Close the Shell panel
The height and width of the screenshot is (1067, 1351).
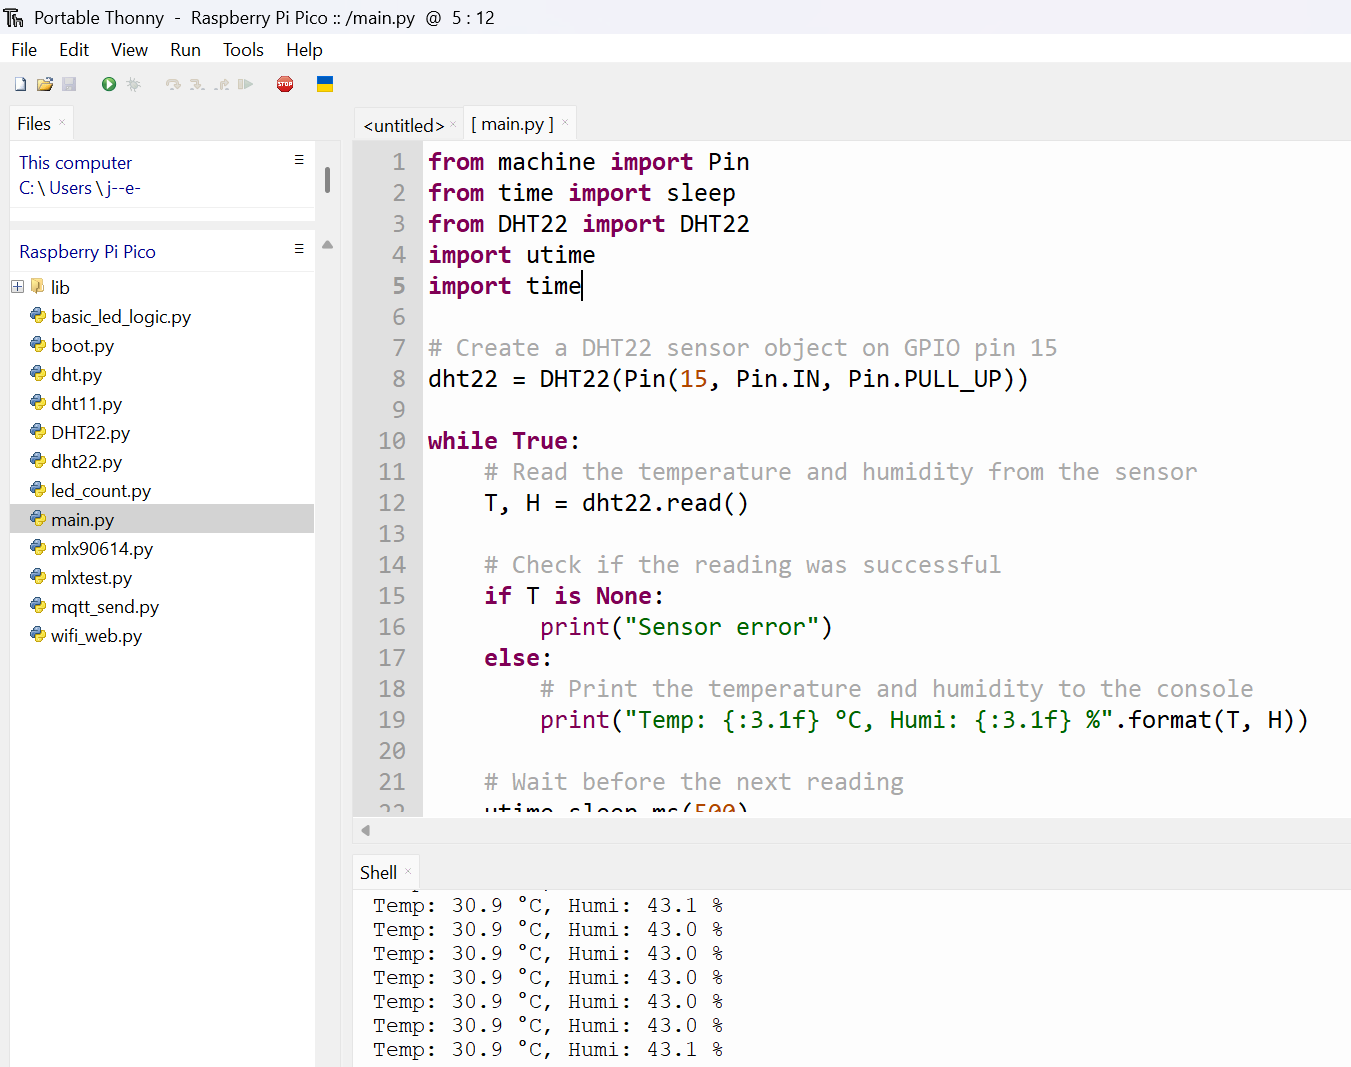point(408,871)
